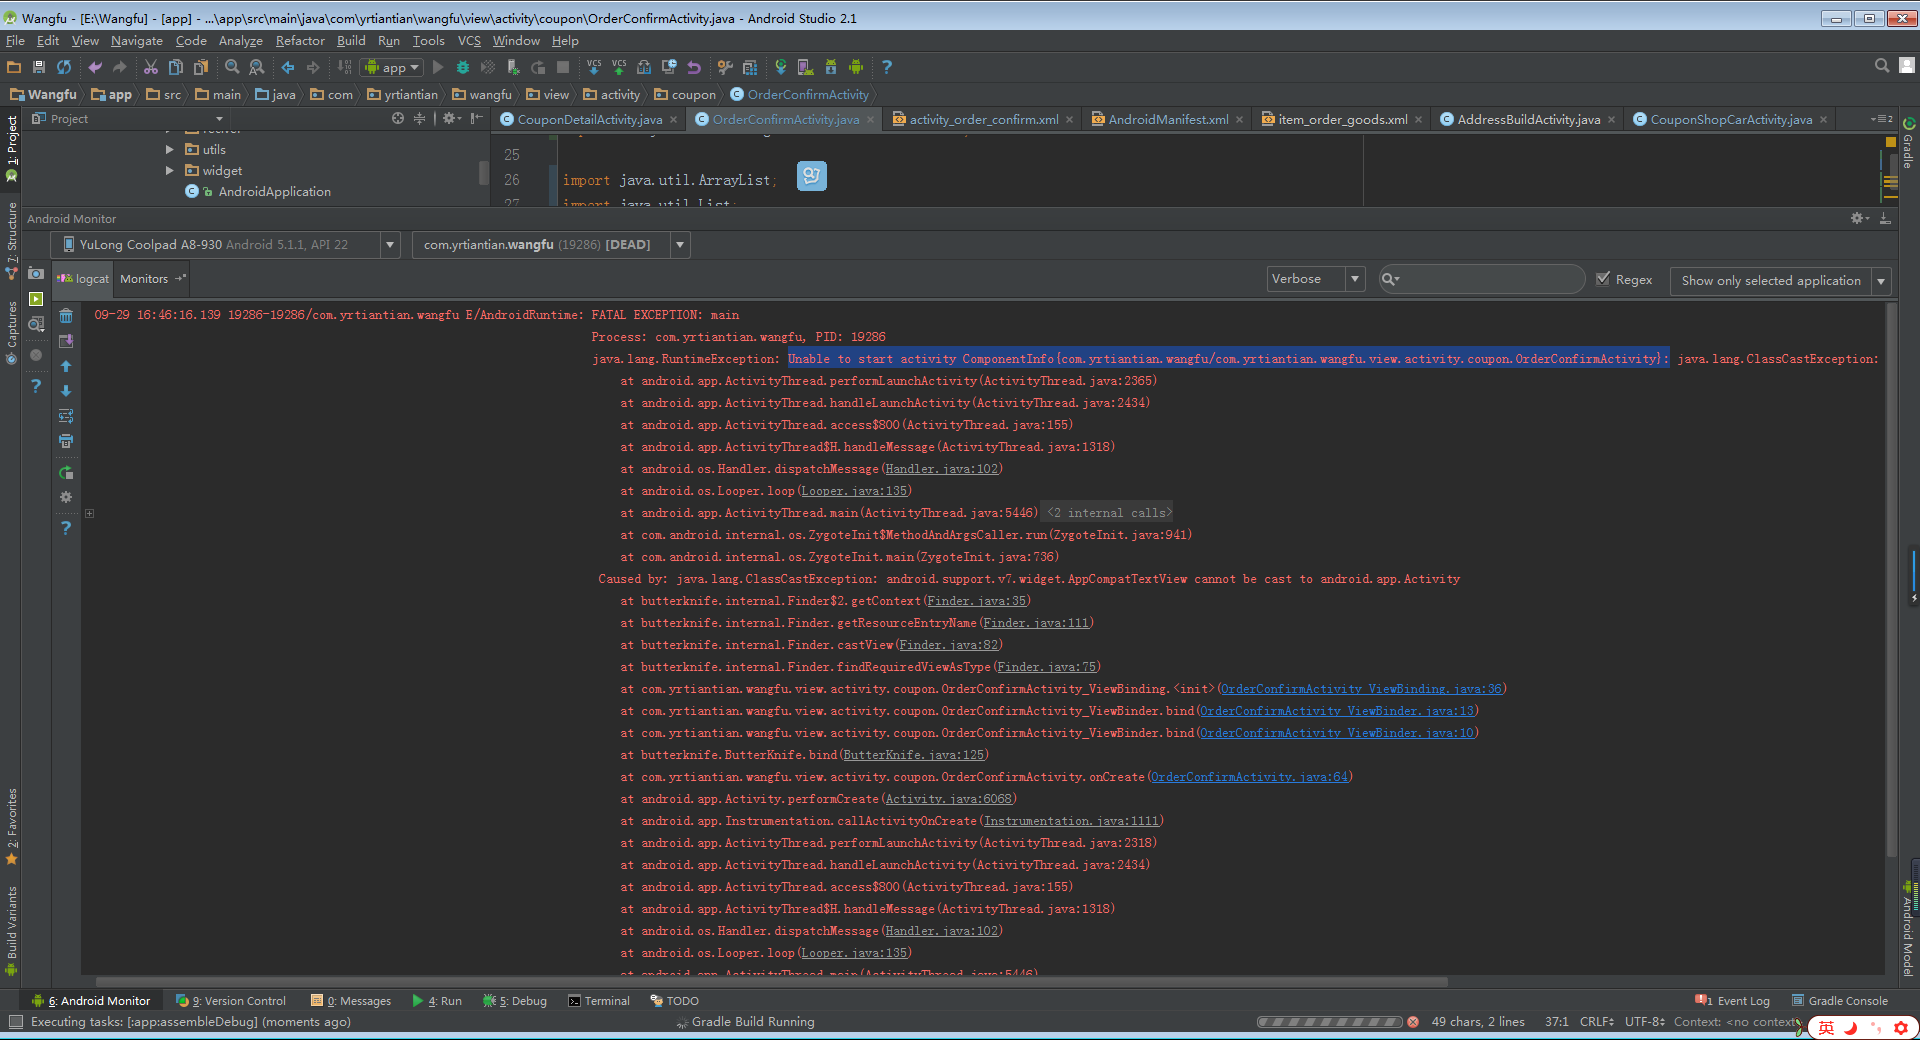This screenshot has width=1920, height=1040.
Task: Click Up the stack trace arrow
Action: pyautogui.click(x=66, y=366)
